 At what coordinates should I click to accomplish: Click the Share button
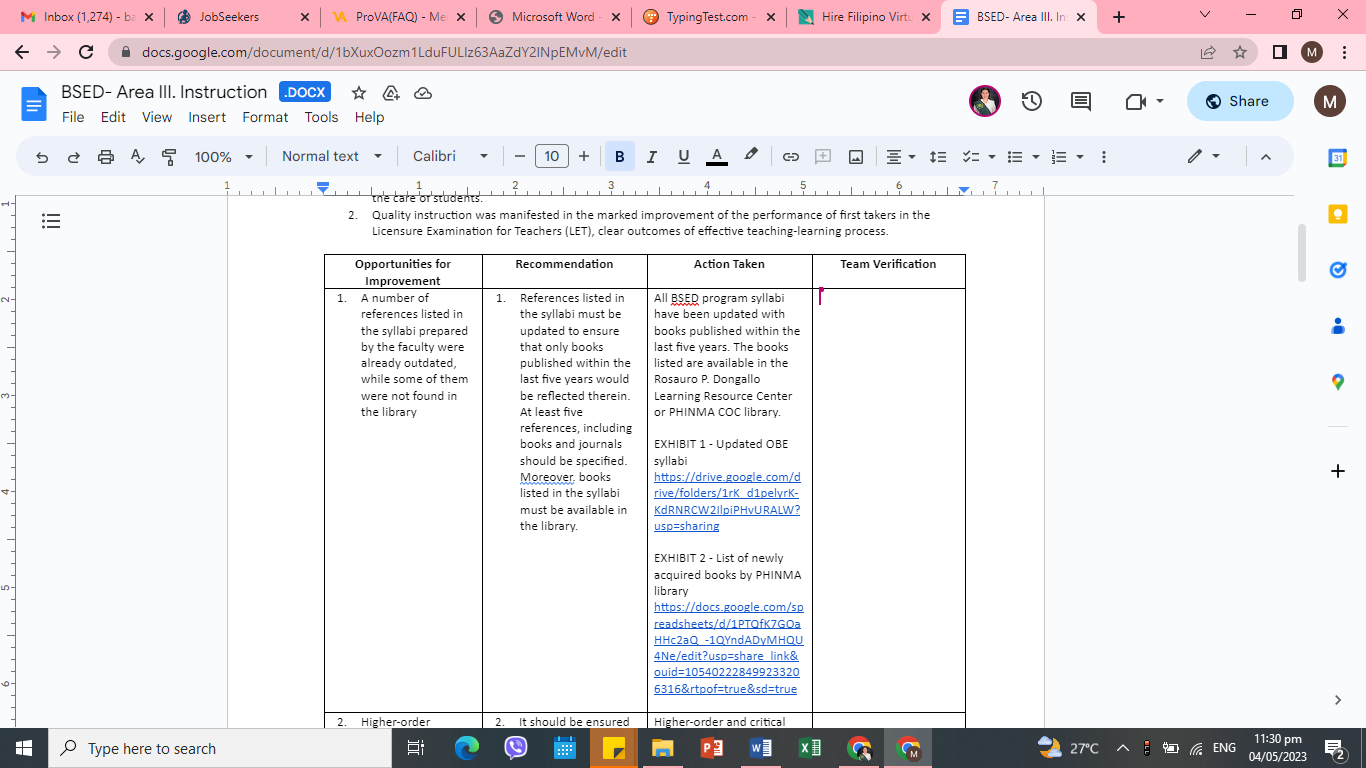[1240, 101]
